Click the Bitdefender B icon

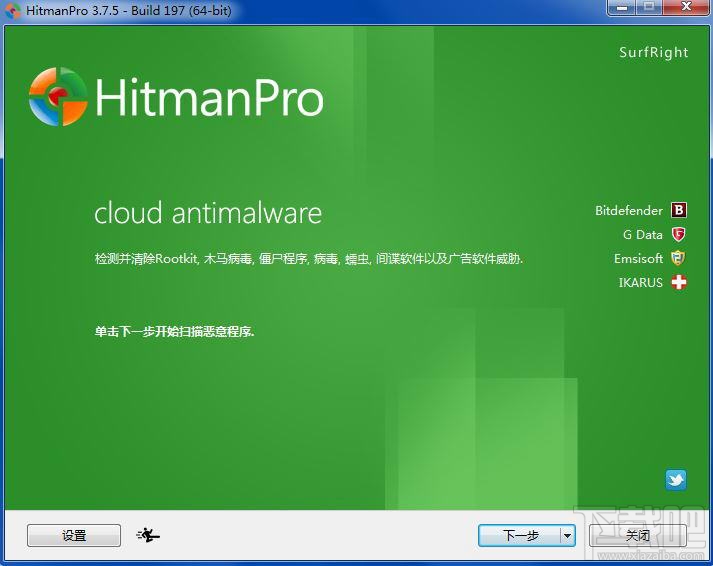tap(678, 210)
